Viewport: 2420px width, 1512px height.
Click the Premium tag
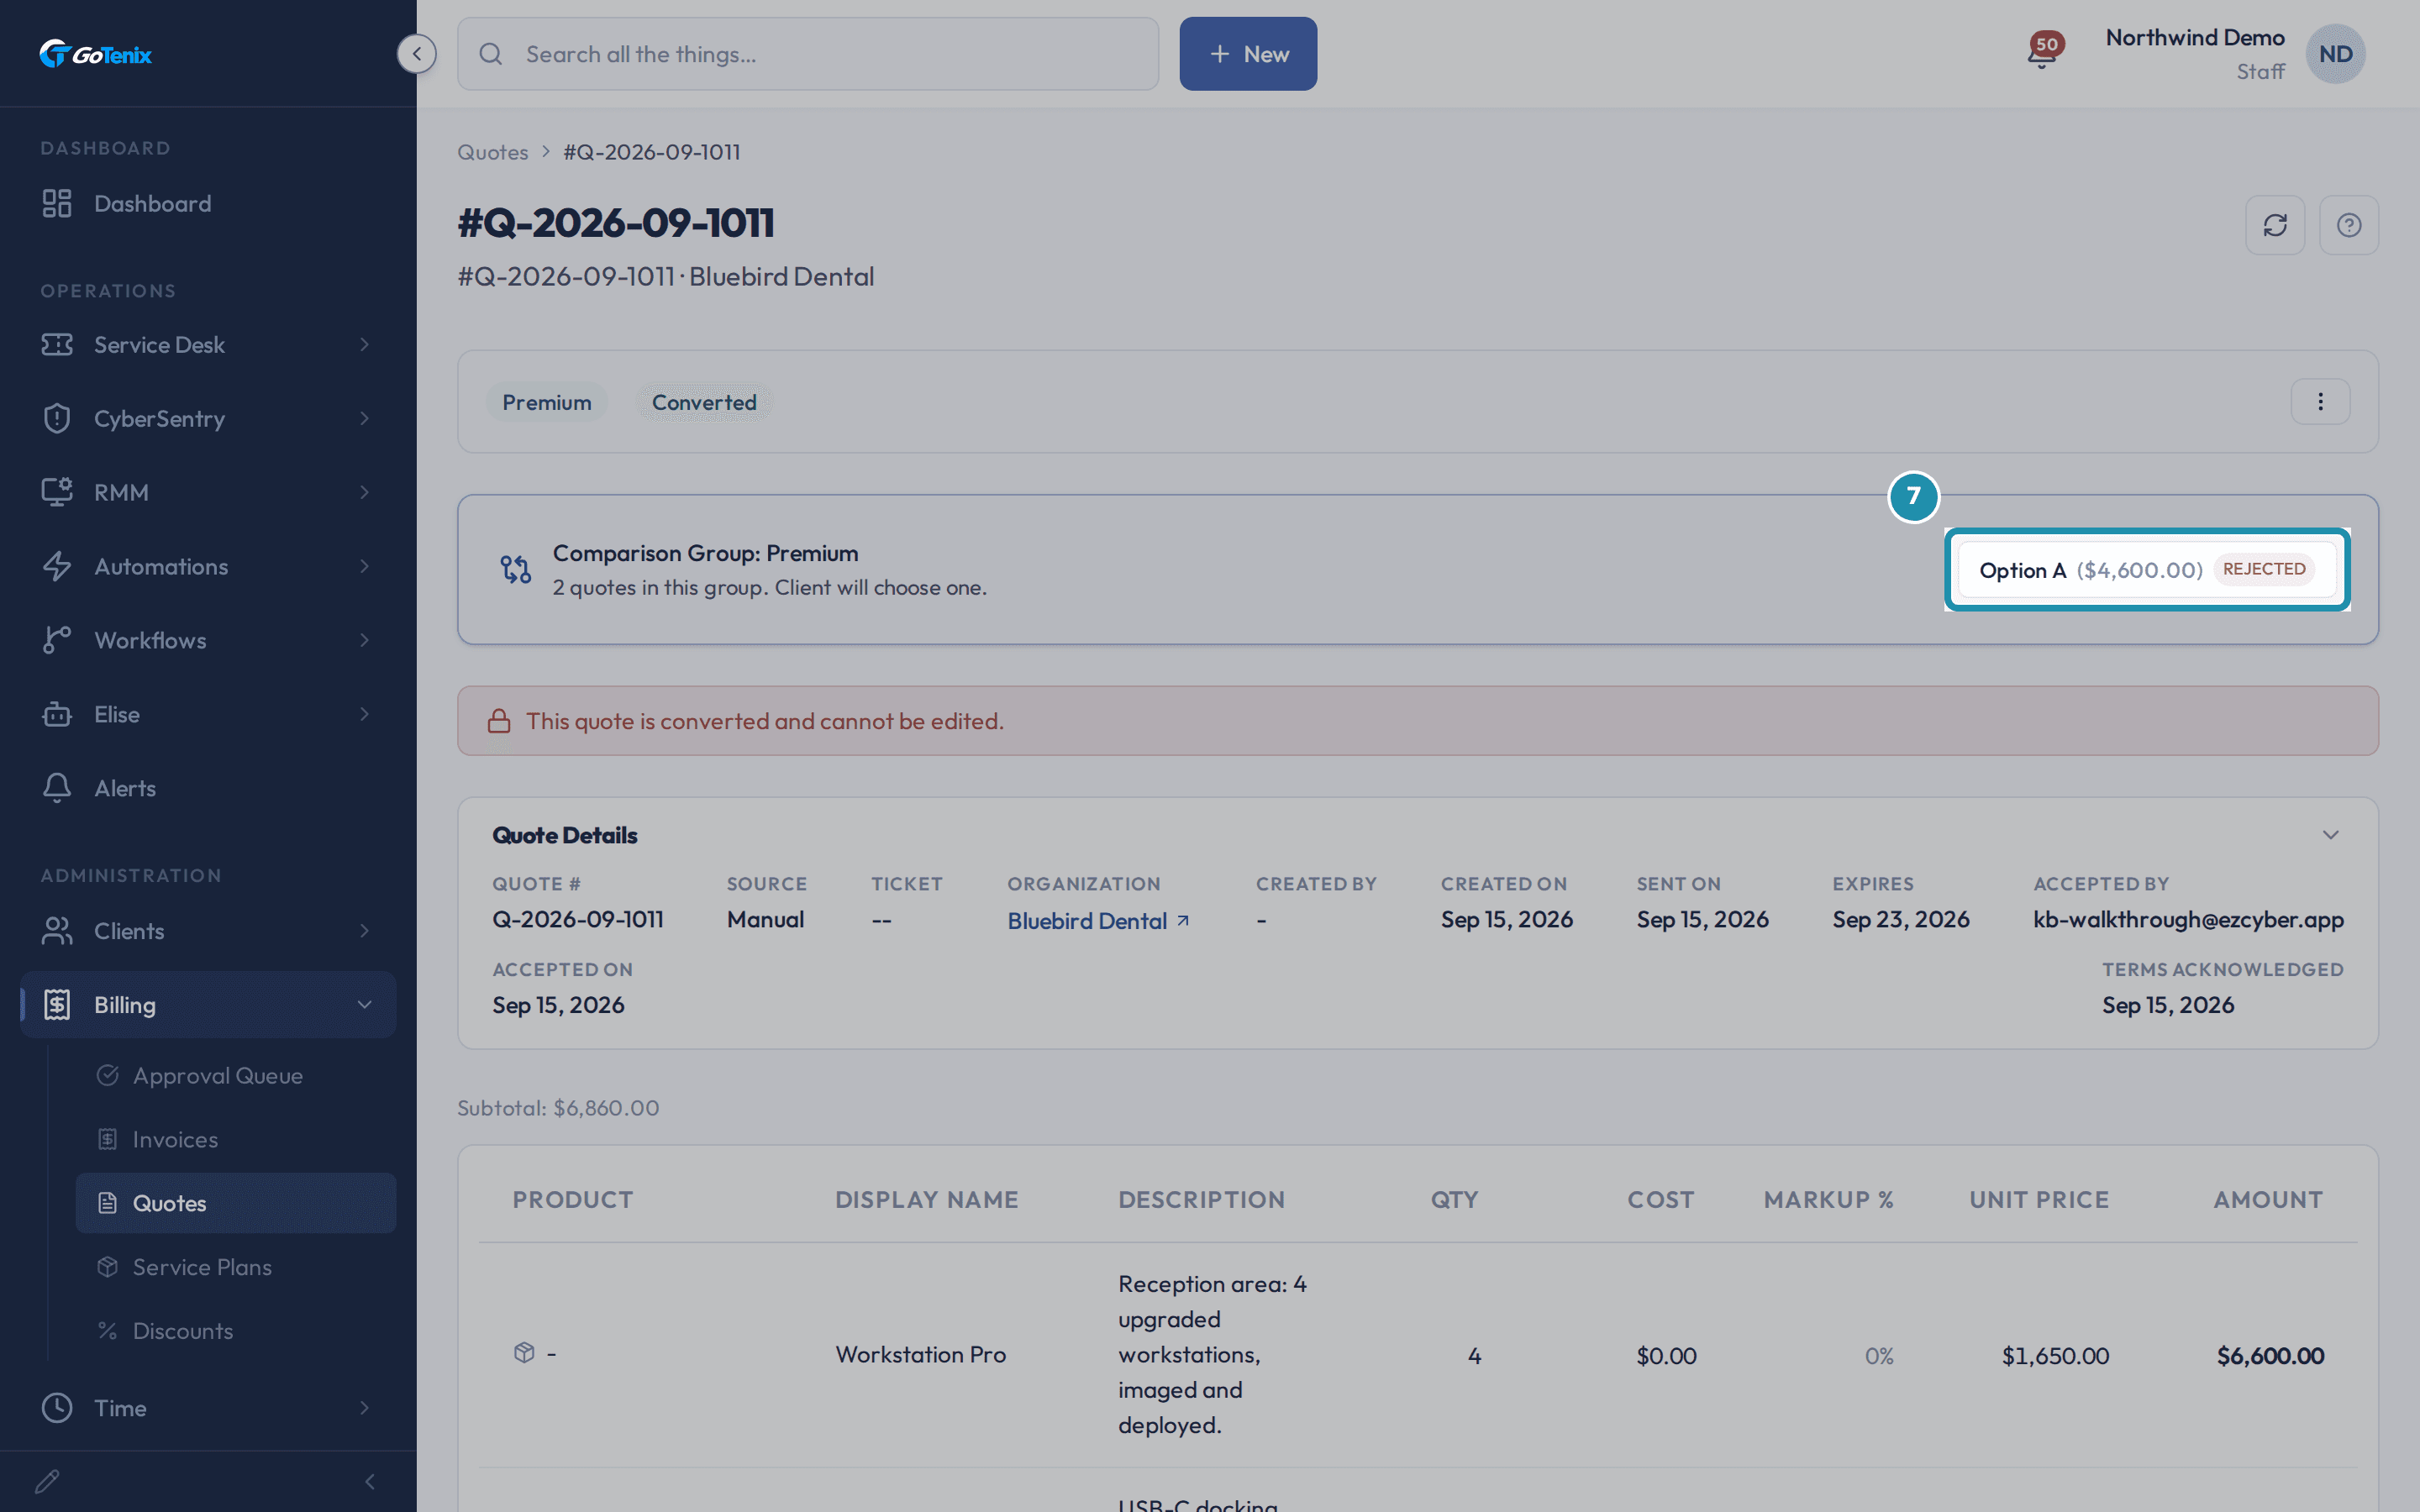click(x=547, y=402)
